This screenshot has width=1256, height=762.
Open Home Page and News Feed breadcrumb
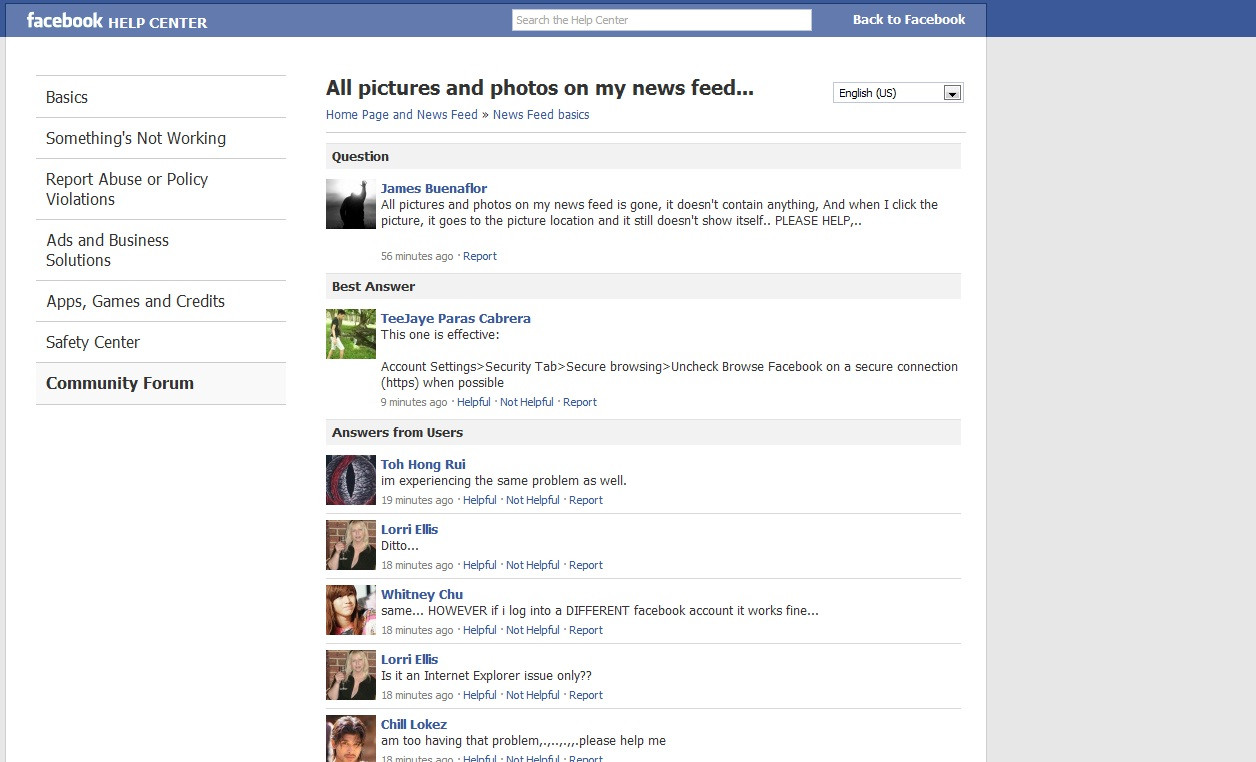click(x=401, y=115)
